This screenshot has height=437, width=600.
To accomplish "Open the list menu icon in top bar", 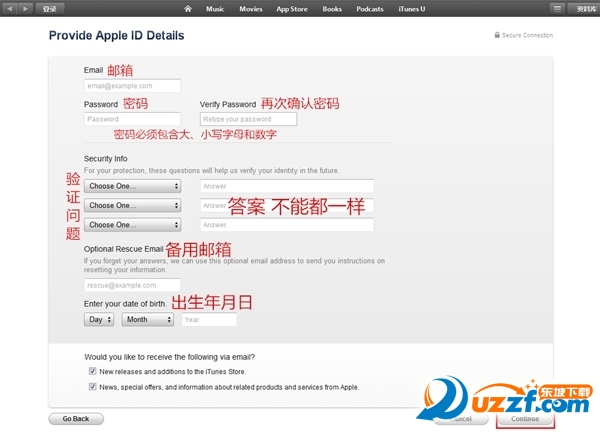I will 557,8.
